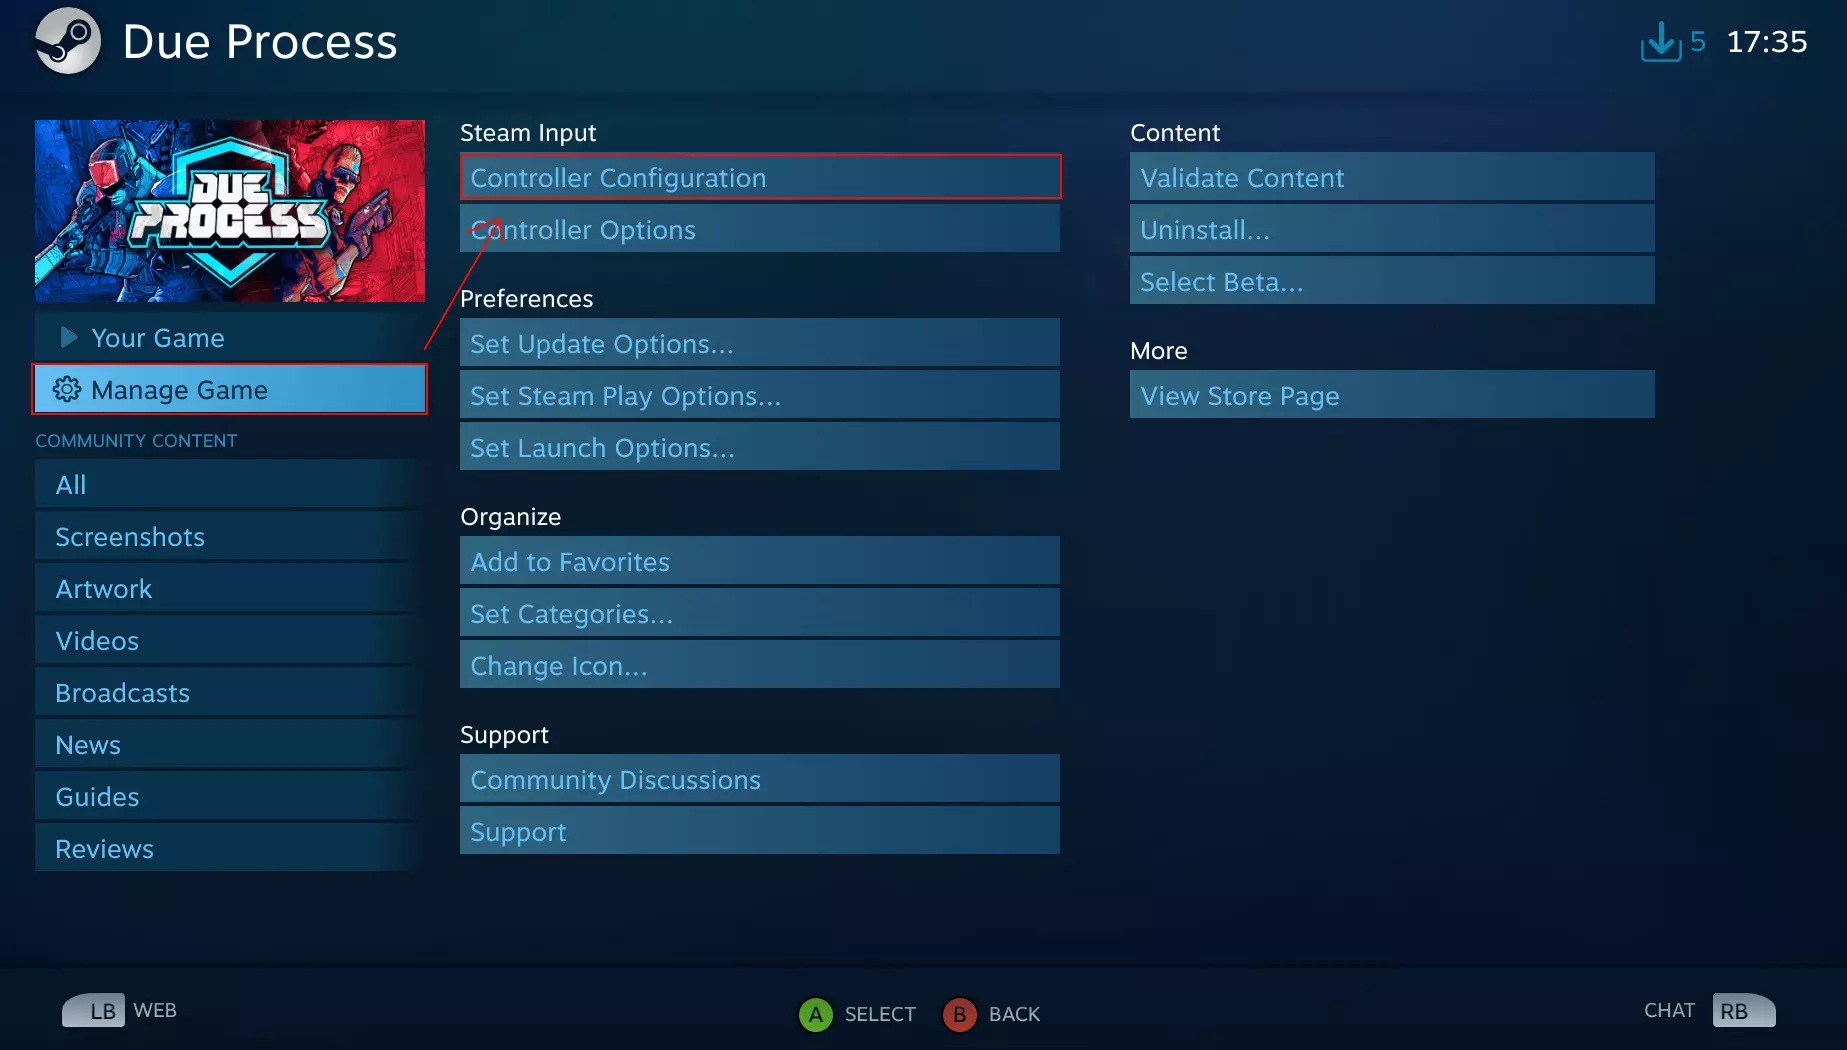Open the Support button under Support section
The width and height of the screenshot is (1847, 1050).
coord(760,832)
